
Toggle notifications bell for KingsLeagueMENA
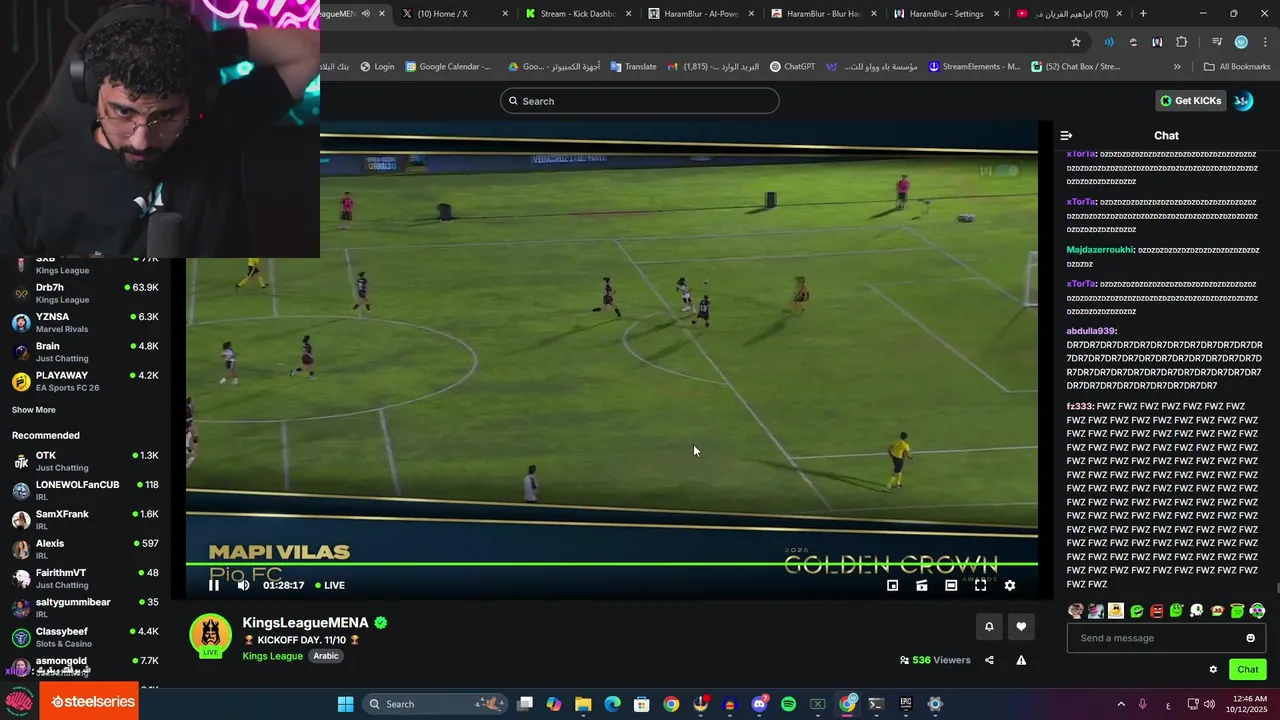pyautogui.click(x=989, y=627)
